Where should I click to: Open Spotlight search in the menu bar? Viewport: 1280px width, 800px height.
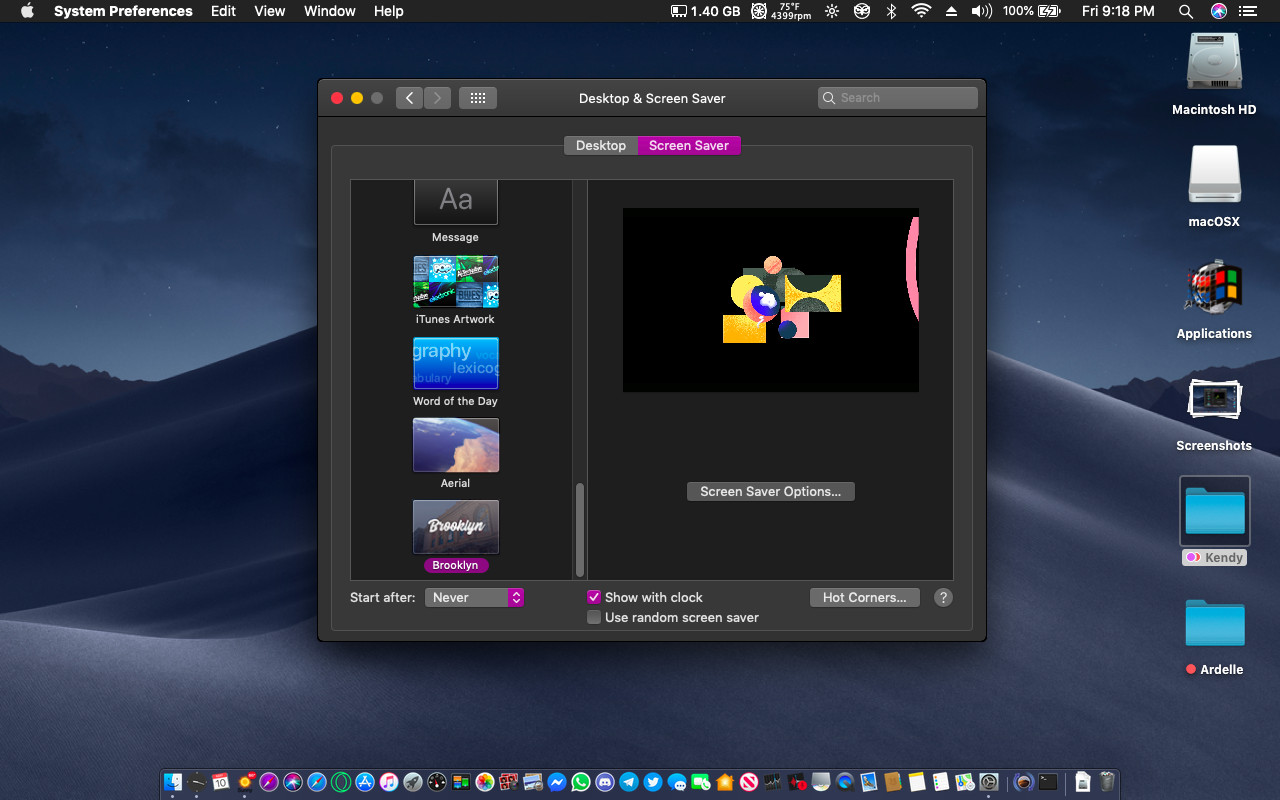1186,11
